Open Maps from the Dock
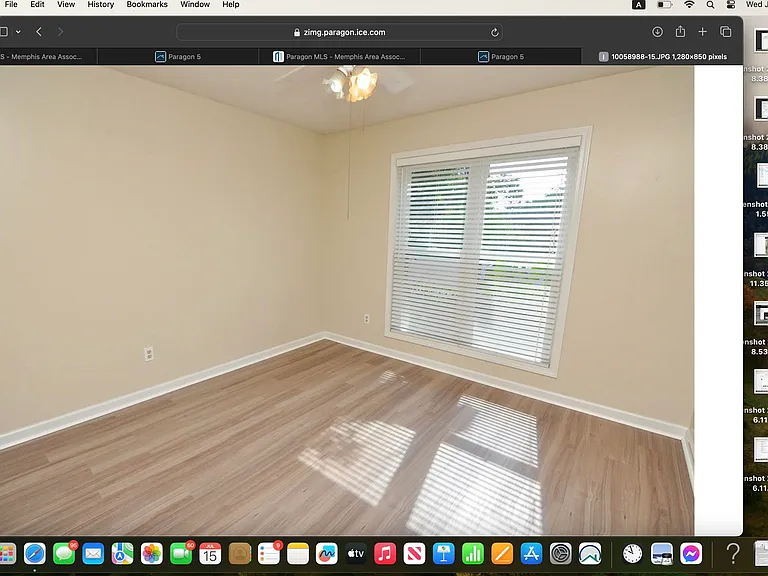 click(x=122, y=554)
